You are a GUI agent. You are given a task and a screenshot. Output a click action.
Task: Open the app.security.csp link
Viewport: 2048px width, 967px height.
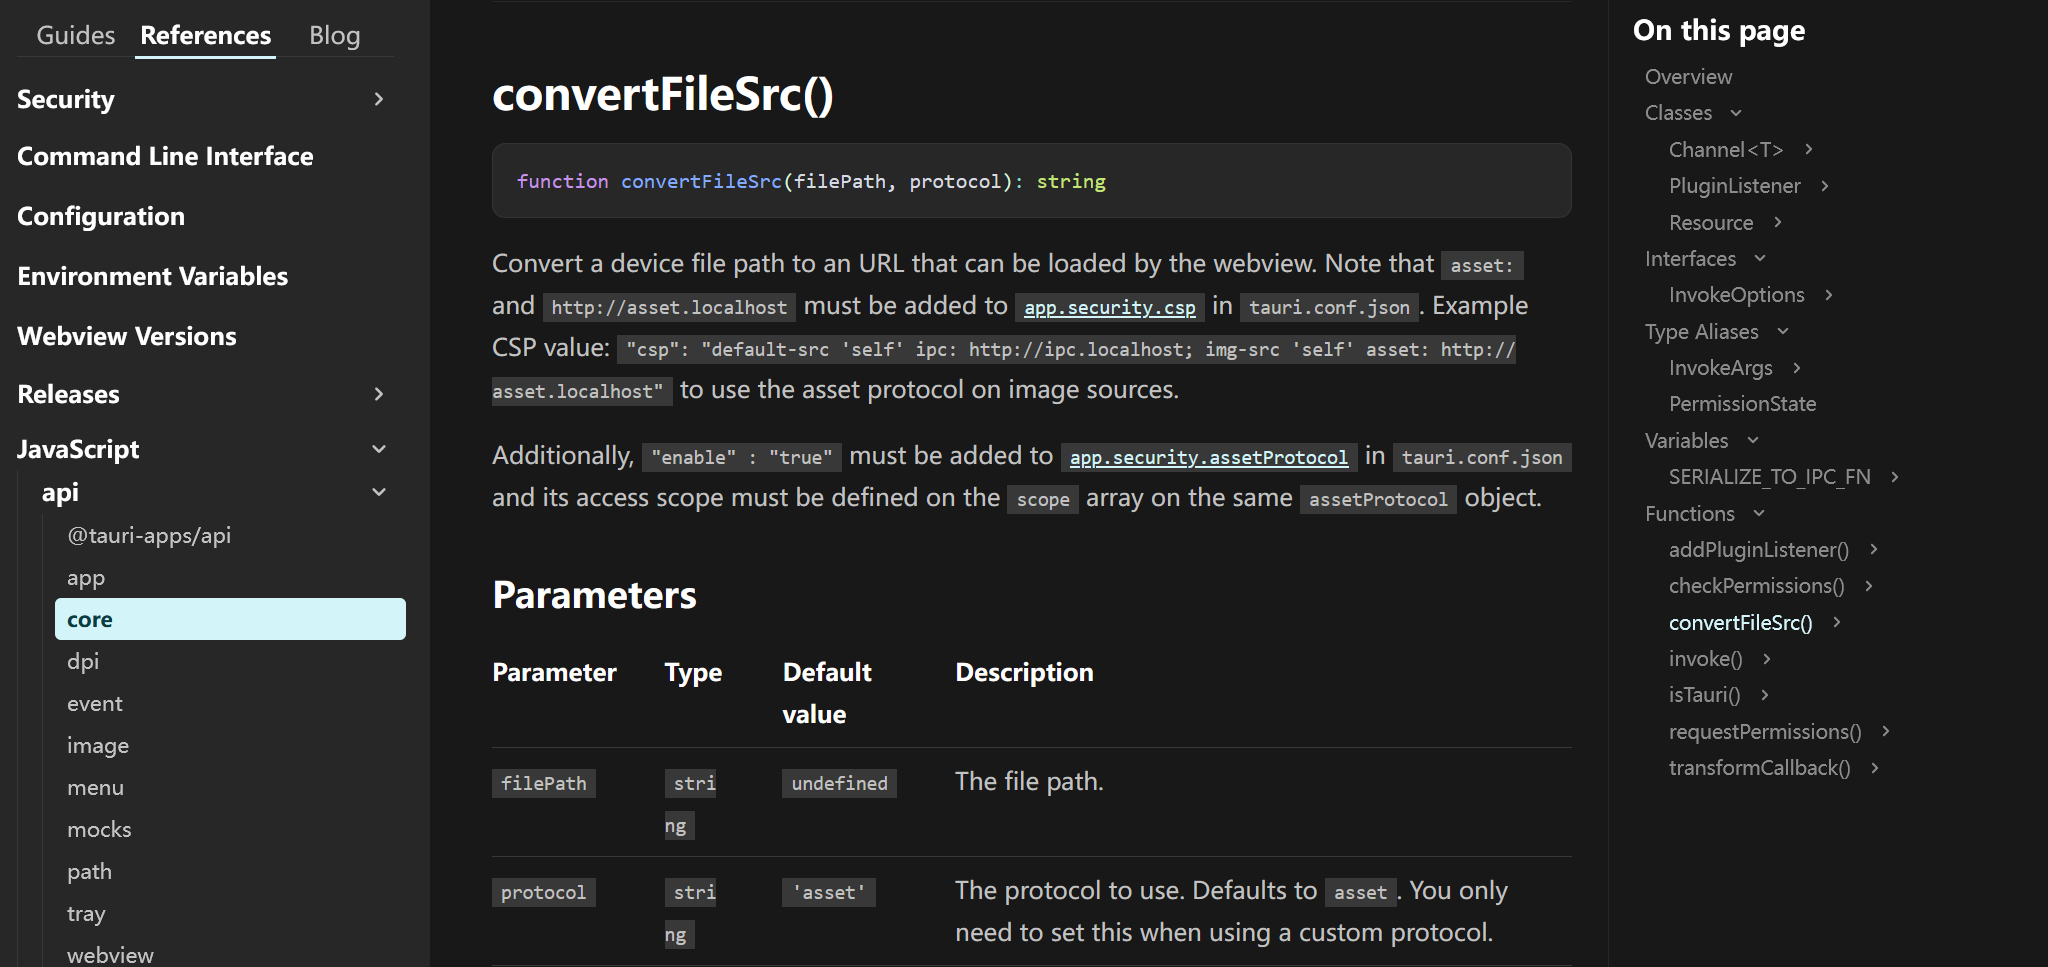(x=1109, y=307)
